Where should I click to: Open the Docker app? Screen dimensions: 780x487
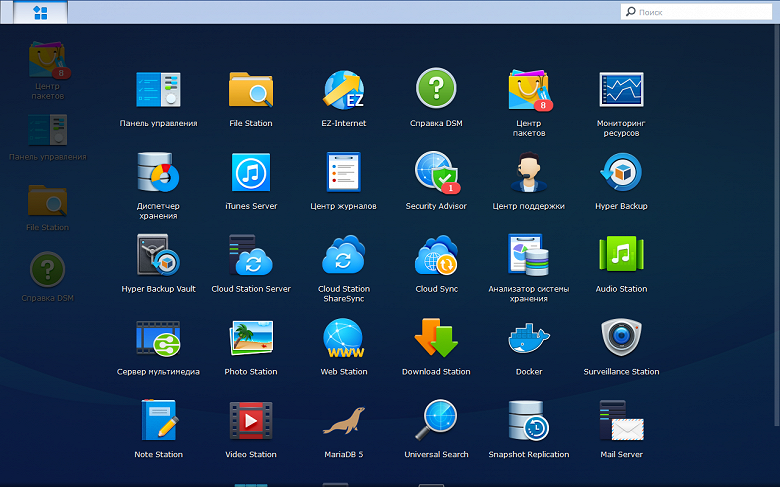pos(528,339)
